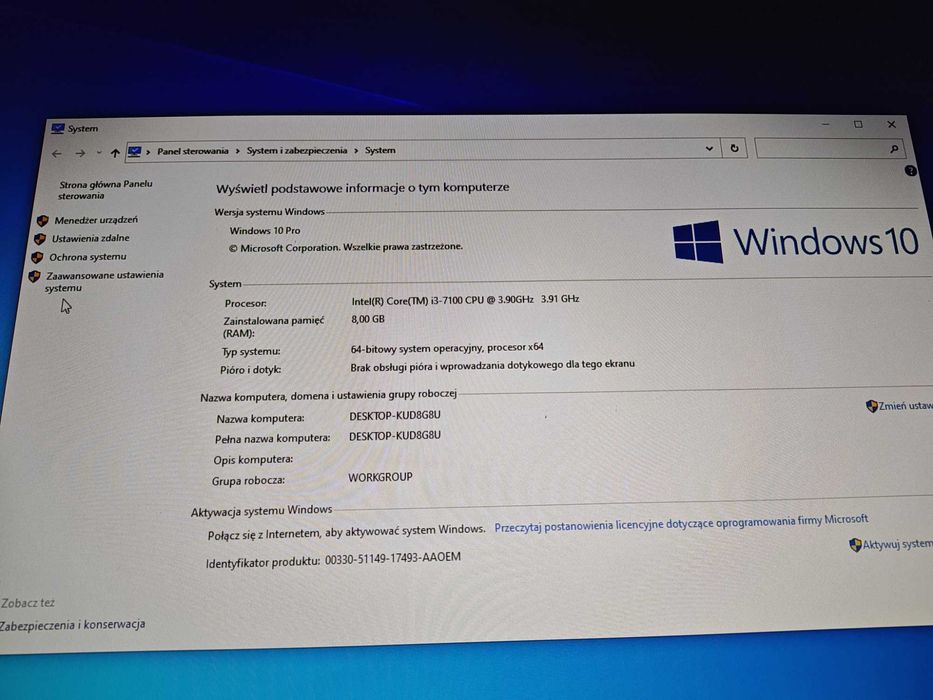Open Menedżer urządzeń

pos(96,220)
